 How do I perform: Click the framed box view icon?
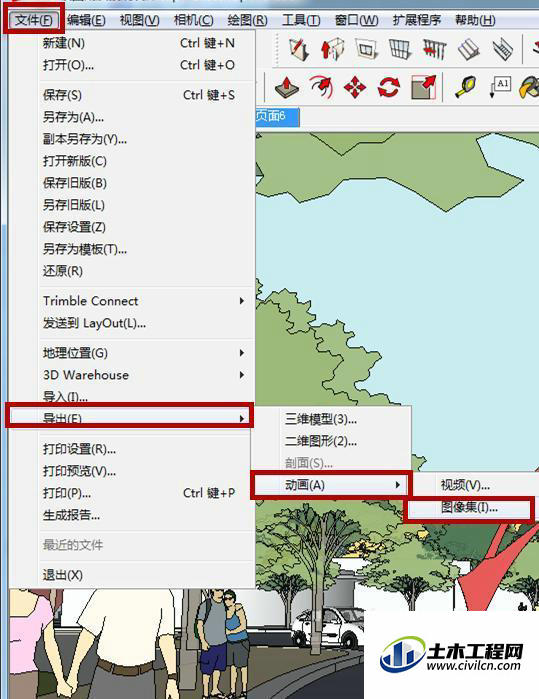(366, 49)
